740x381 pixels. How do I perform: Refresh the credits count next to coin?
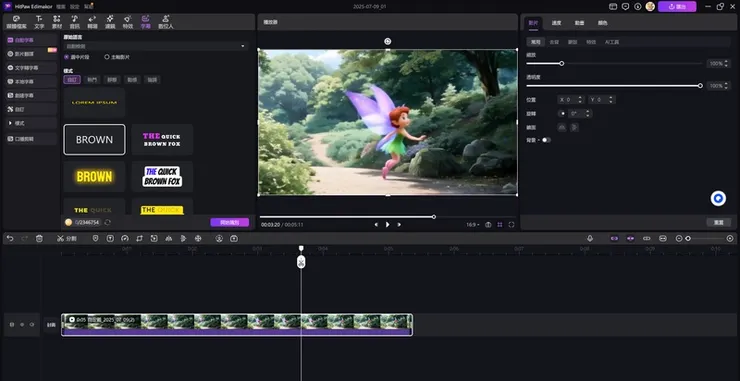pyautogui.click(x=108, y=222)
